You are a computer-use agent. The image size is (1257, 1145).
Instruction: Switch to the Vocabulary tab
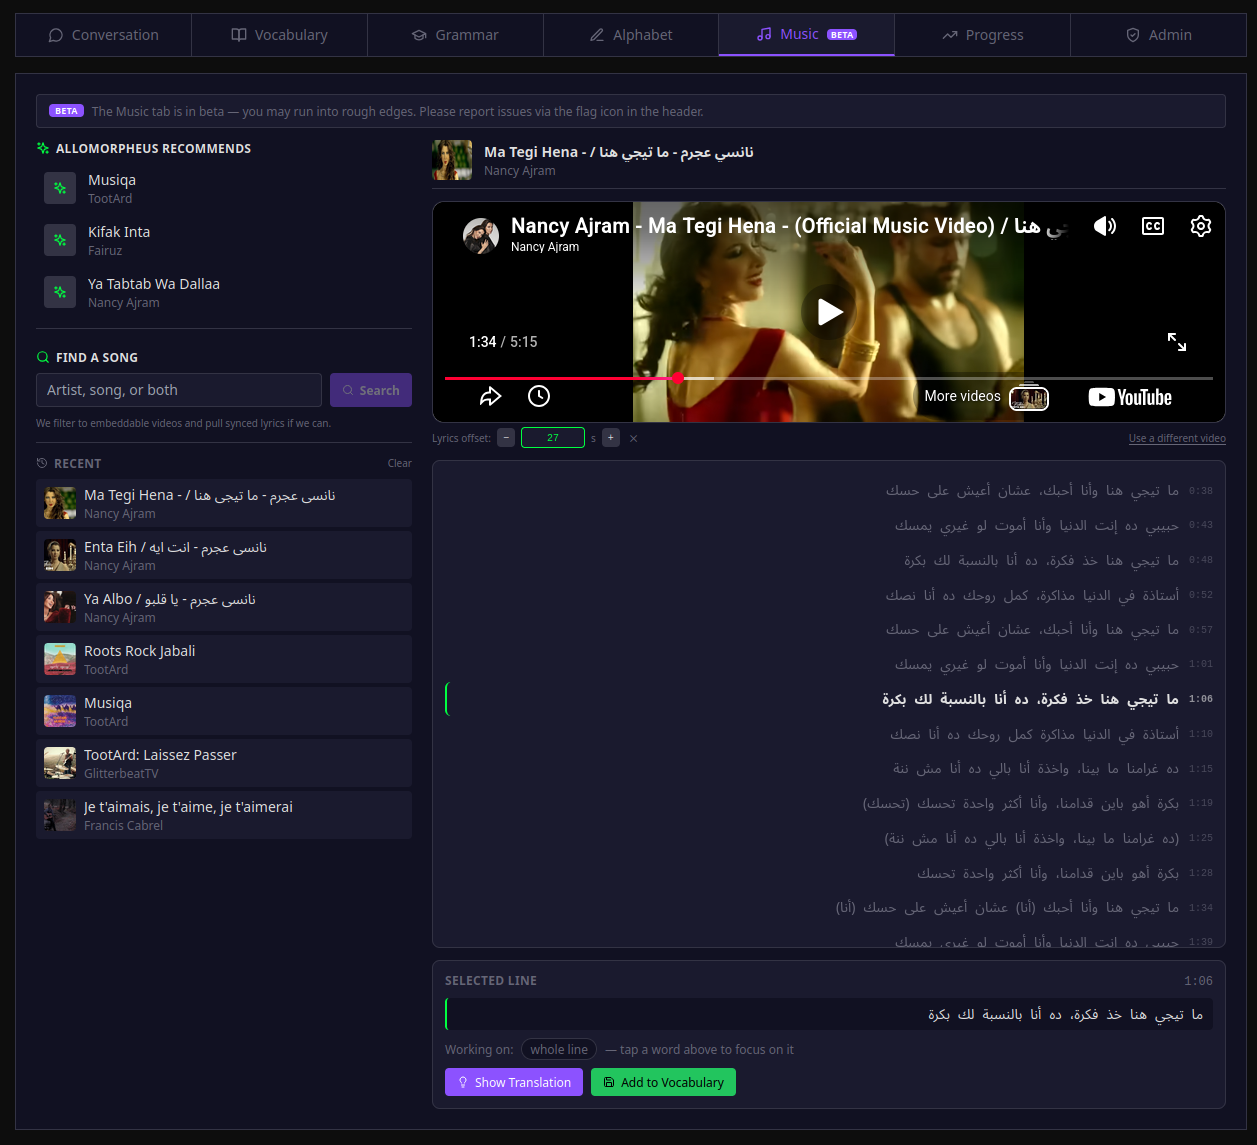[279, 35]
